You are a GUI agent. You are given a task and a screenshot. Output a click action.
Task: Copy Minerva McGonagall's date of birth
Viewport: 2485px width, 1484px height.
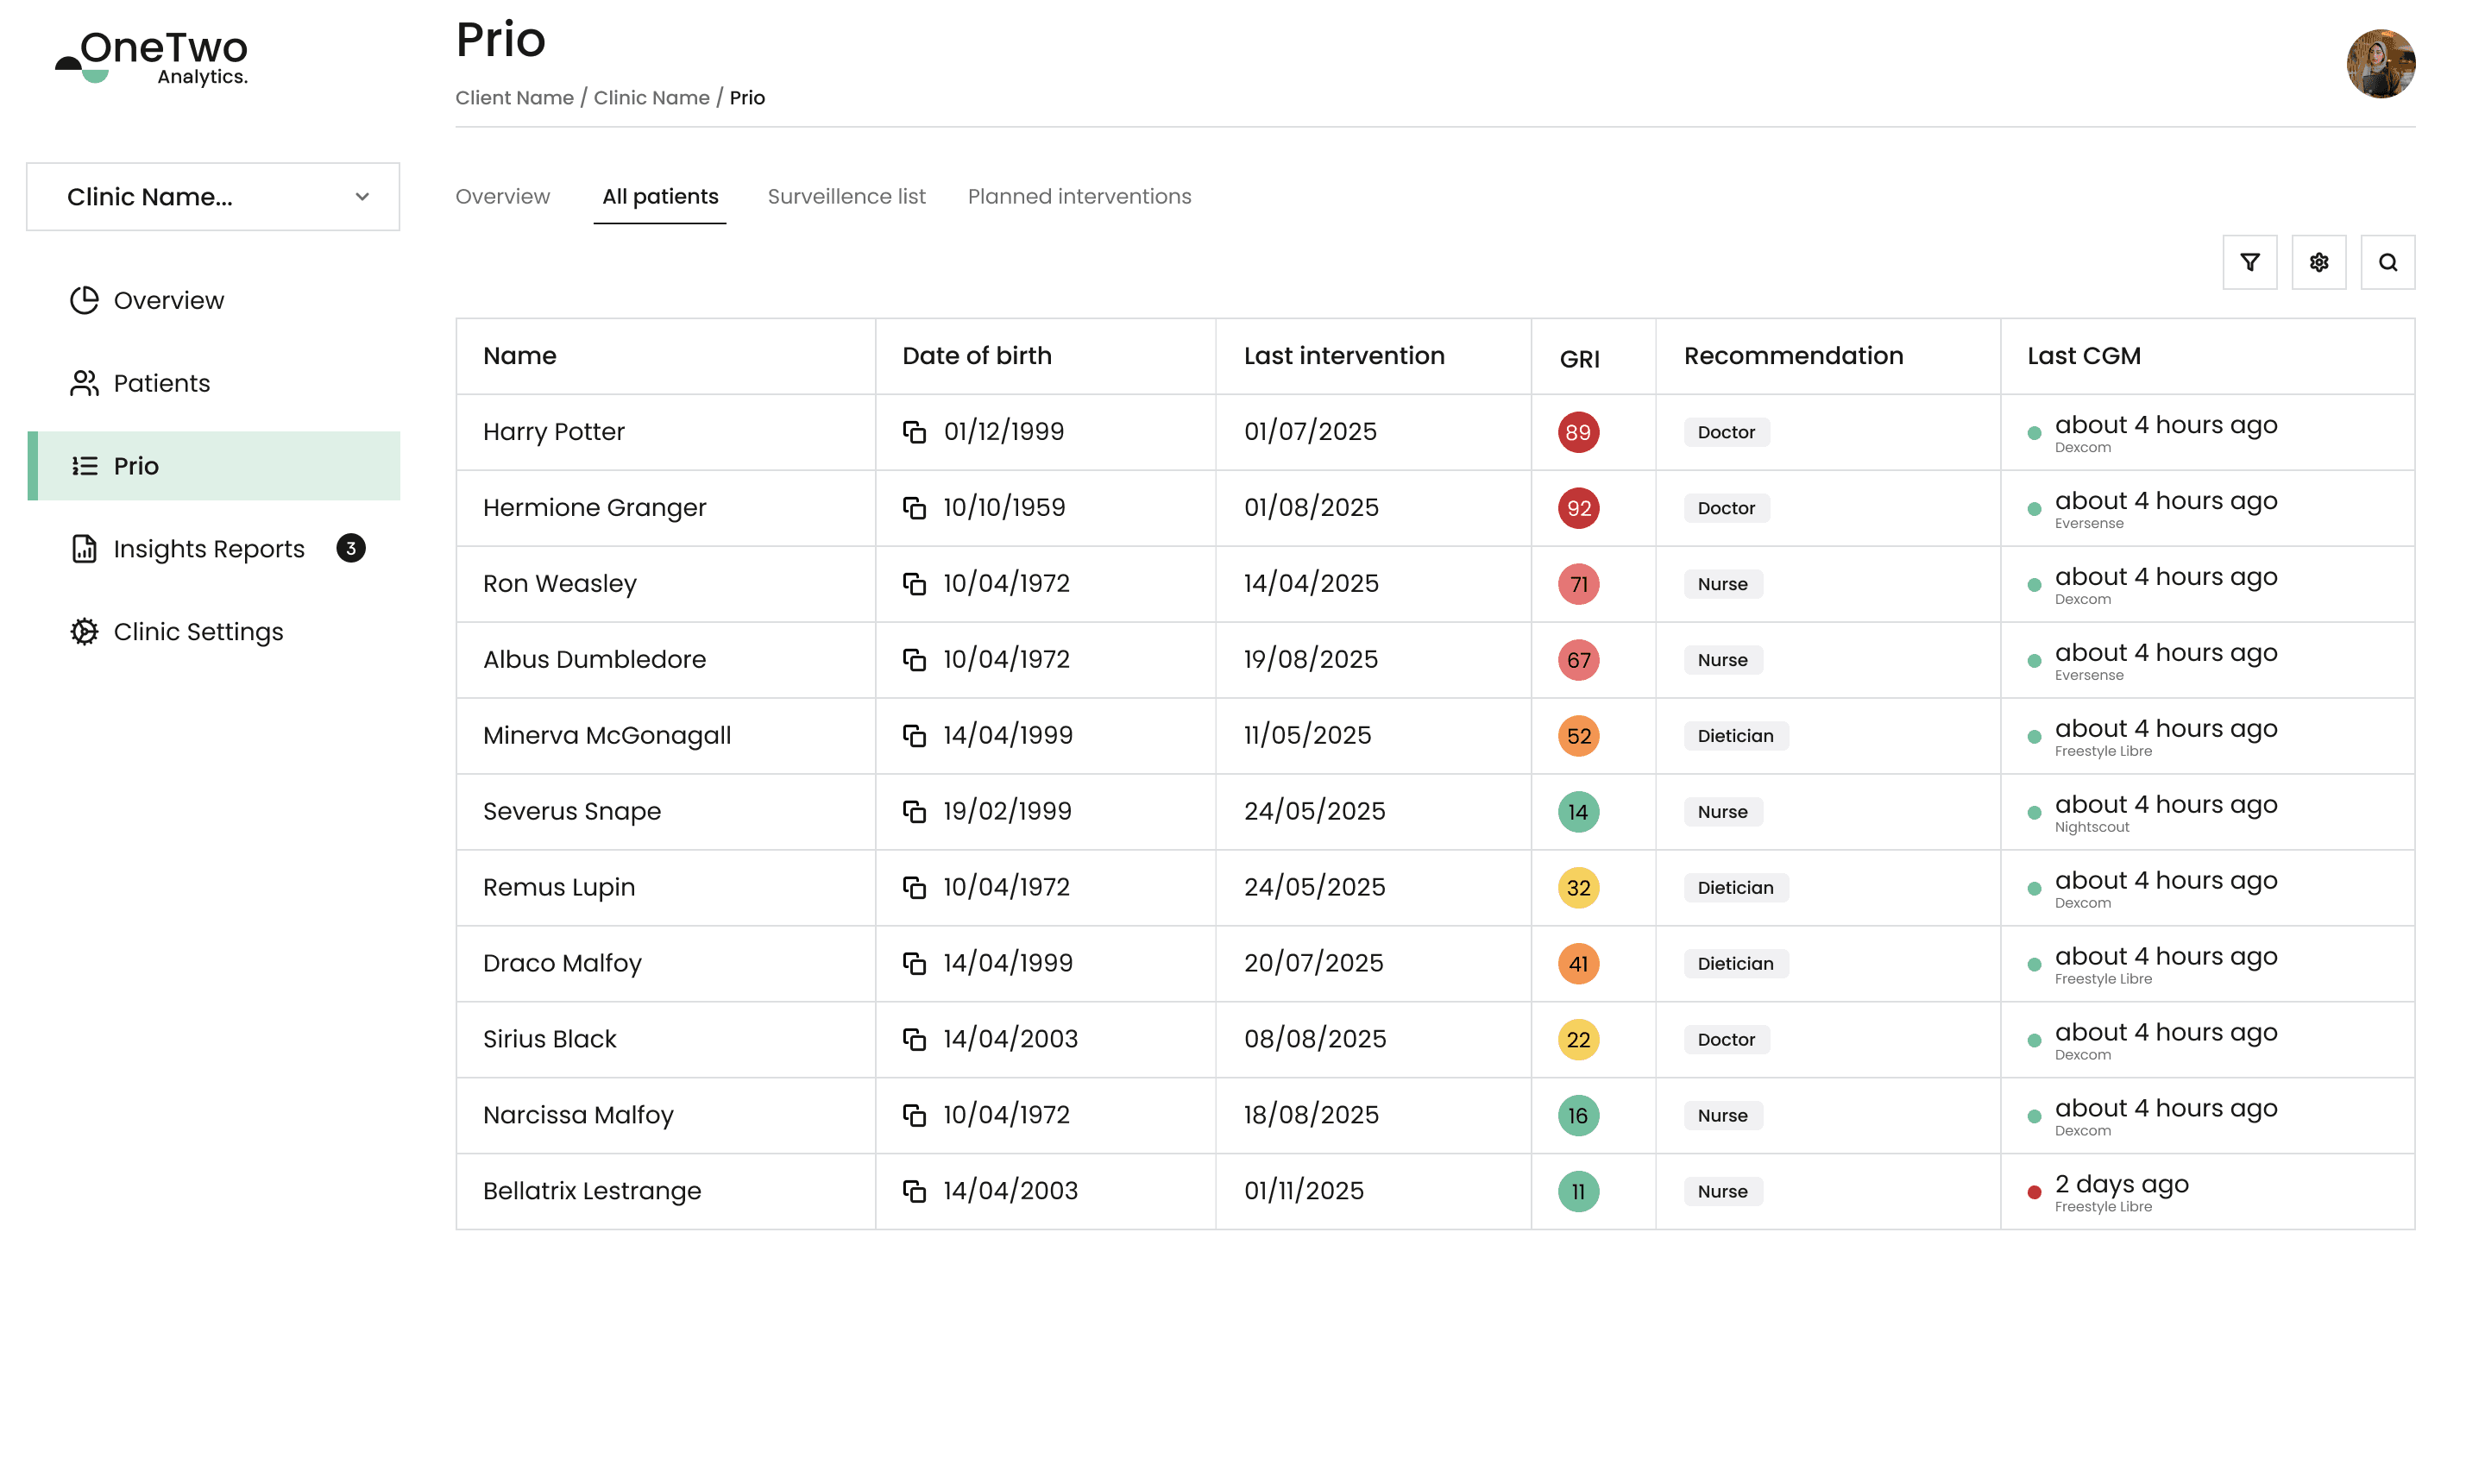[x=914, y=736]
